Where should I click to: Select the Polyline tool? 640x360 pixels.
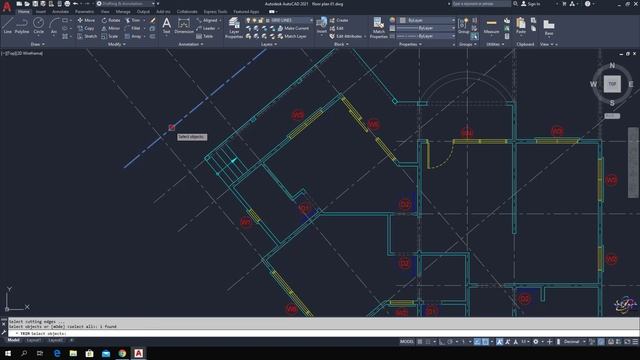coord(22,26)
